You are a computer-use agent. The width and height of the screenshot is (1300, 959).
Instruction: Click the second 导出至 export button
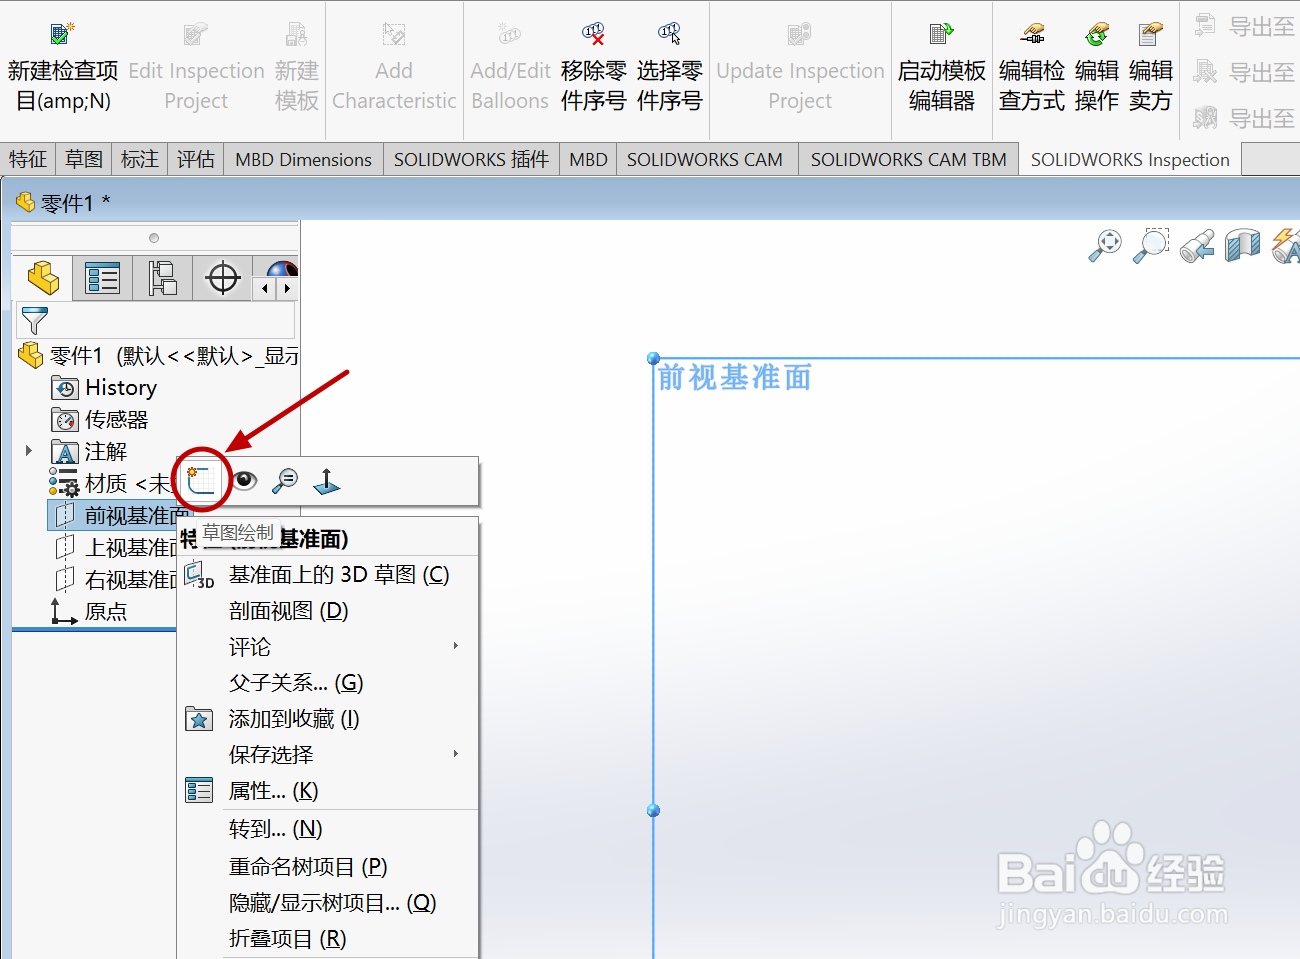point(1245,72)
